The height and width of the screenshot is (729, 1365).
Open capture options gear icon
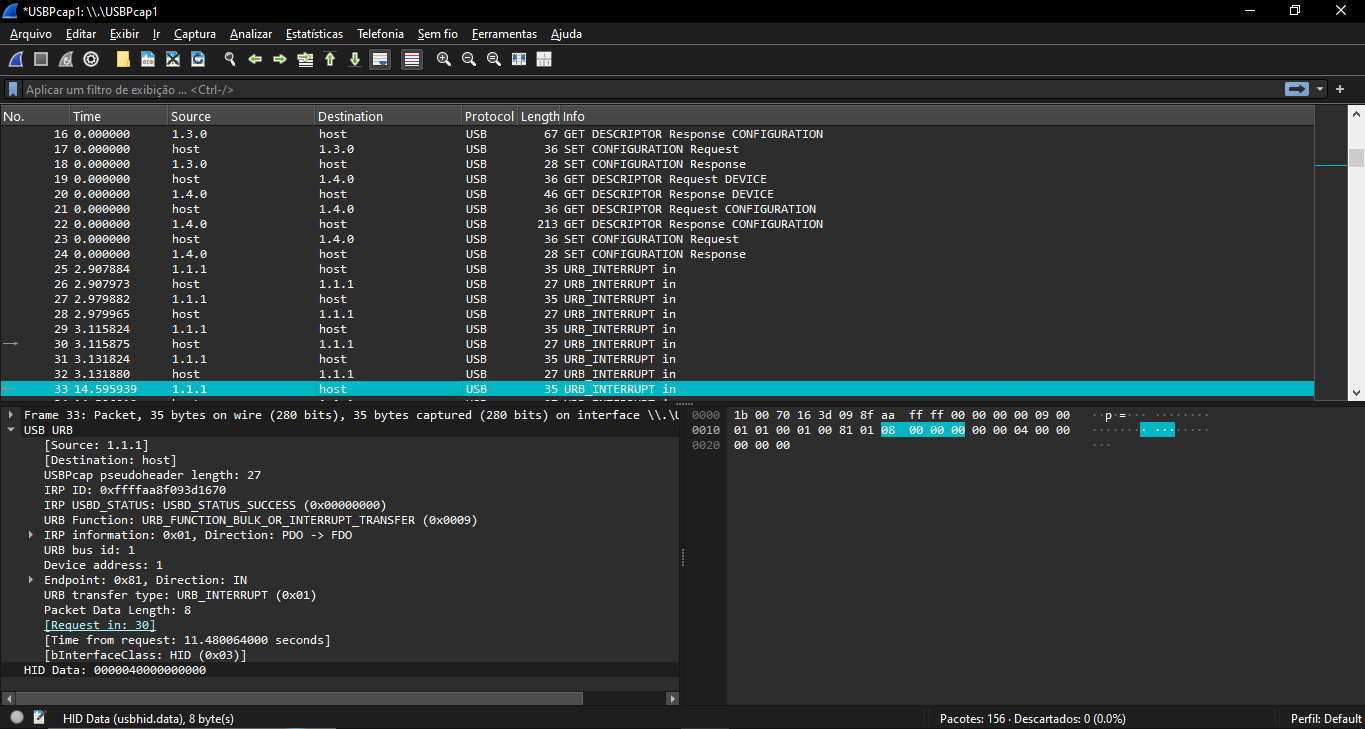(x=91, y=59)
